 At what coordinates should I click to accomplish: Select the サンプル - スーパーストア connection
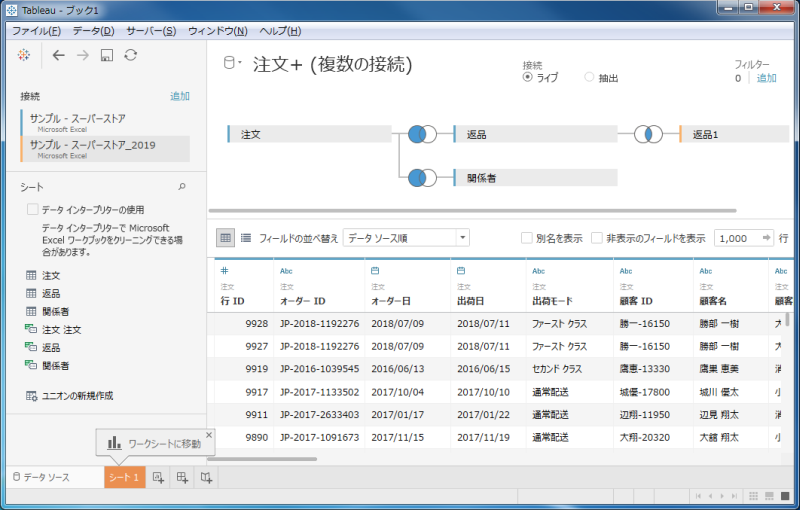pos(105,122)
